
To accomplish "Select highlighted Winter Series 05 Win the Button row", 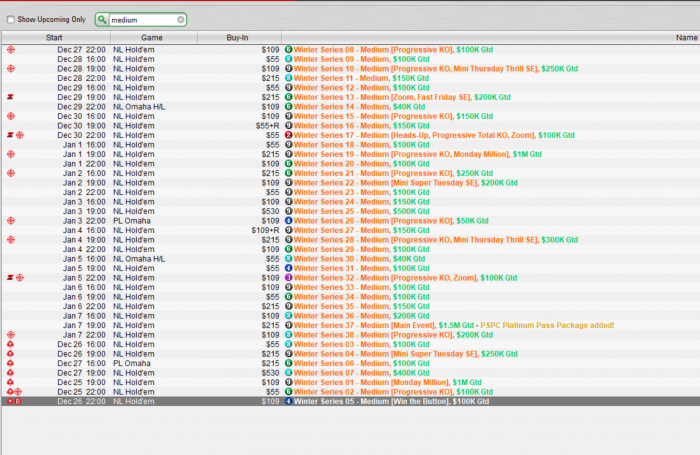I will pyautogui.click(x=351, y=401).
